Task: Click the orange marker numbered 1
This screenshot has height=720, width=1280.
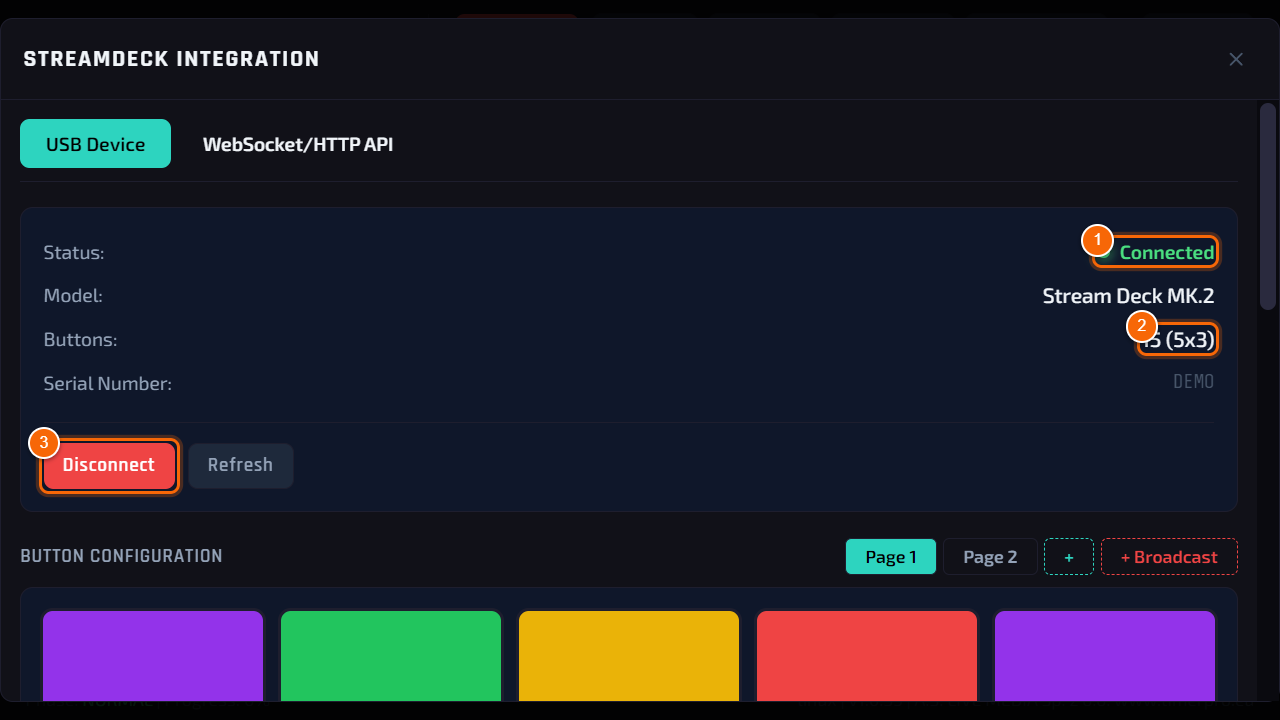Action: (1097, 240)
